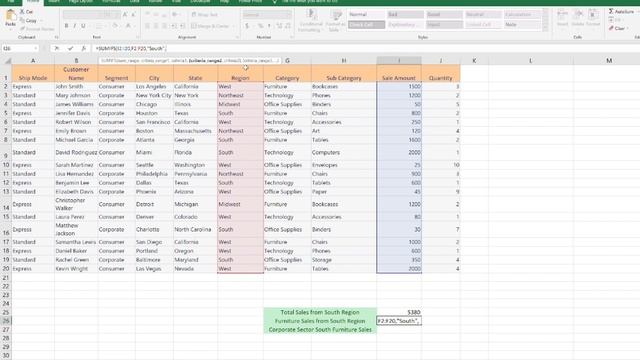Screen dimensions: 640x360
Task: Click the Region header cell
Action: tap(240, 73)
